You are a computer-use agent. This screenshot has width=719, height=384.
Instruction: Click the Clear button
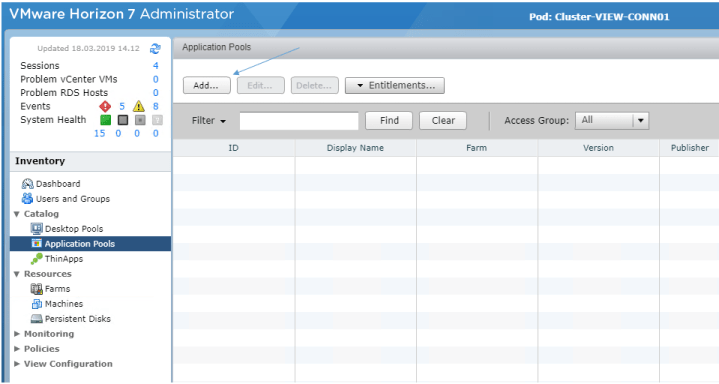[x=443, y=121]
